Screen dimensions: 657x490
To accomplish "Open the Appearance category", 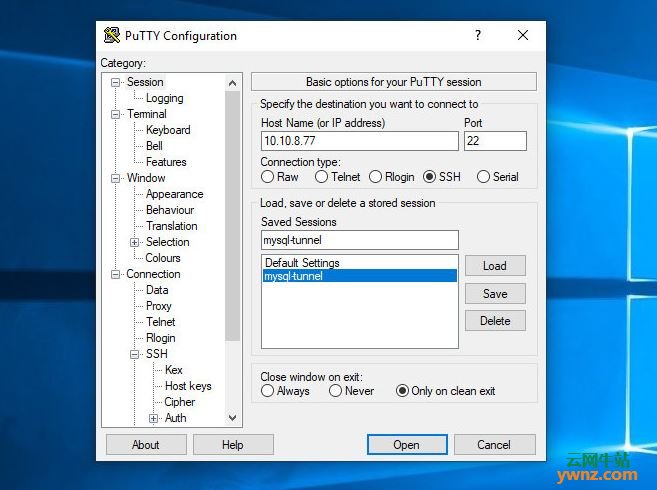I will pyautogui.click(x=174, y=194).
